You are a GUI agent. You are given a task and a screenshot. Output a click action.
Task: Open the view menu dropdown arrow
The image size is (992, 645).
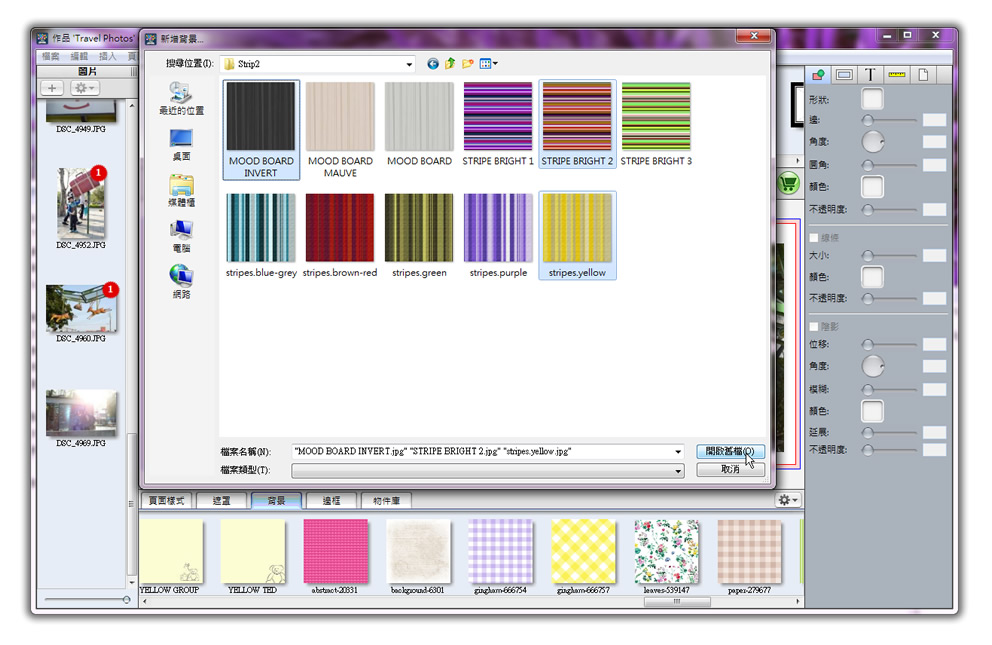[495, 64]
